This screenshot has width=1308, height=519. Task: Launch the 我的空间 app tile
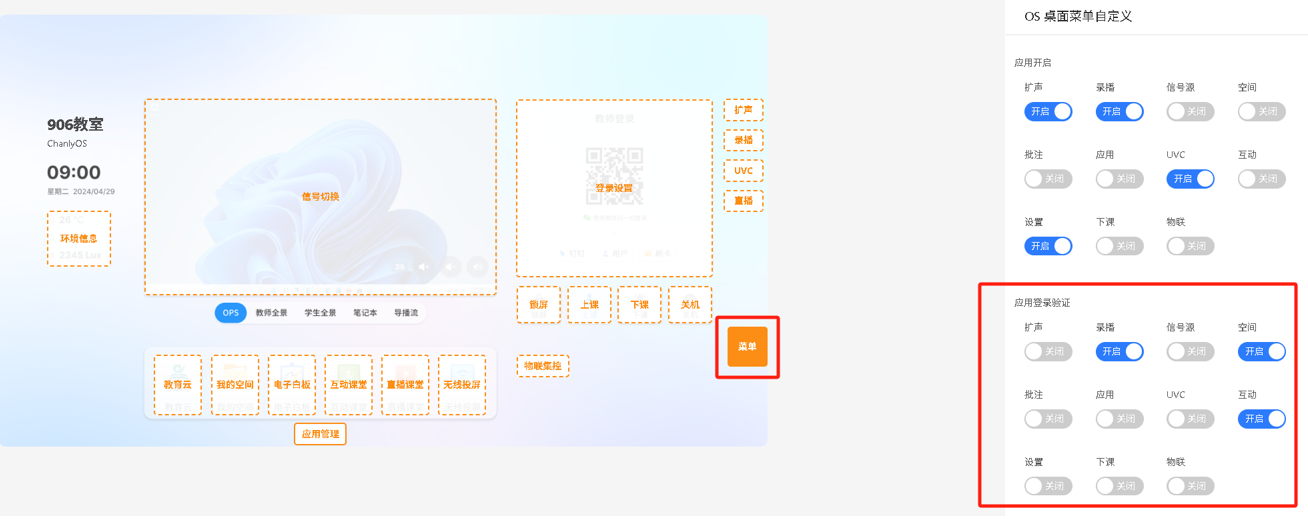coord(235,385)
